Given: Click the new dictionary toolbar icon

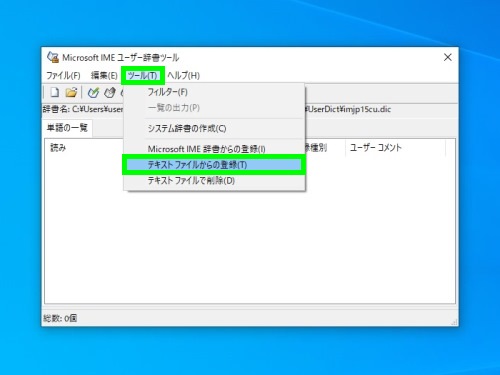Looking at the screenshot, I should coord(54,92).
